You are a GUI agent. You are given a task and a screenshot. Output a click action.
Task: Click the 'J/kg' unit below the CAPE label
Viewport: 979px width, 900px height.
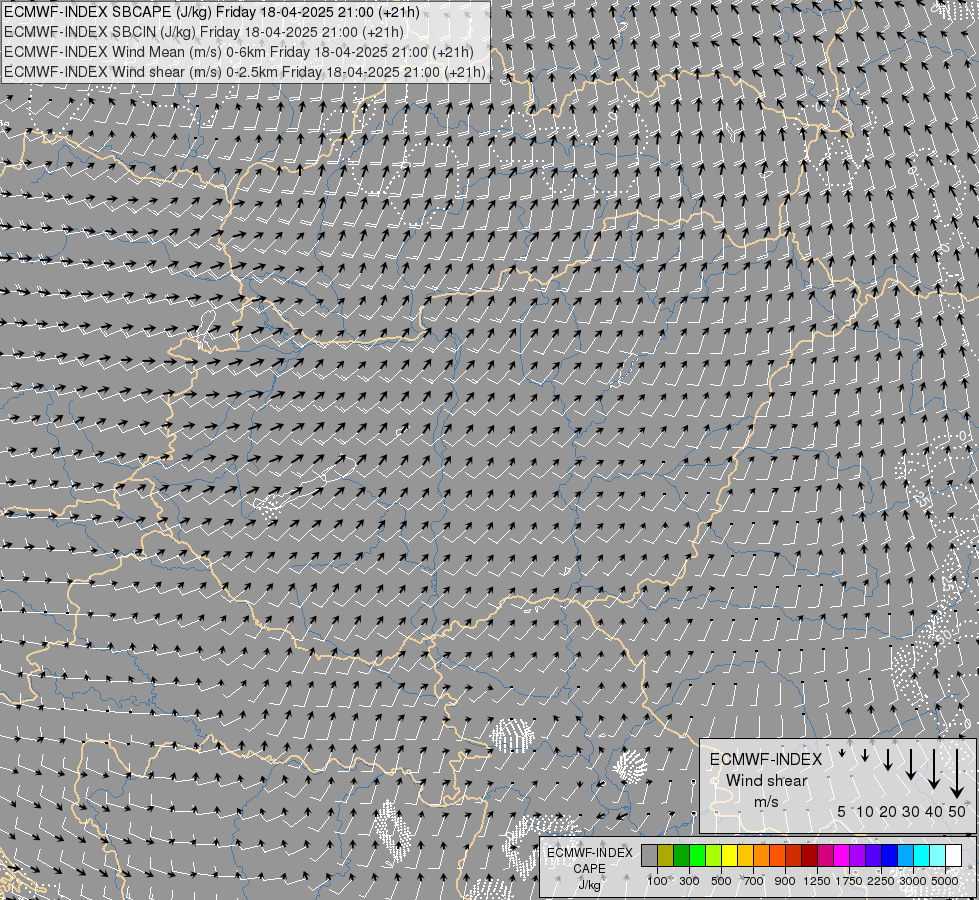(589, 885)
